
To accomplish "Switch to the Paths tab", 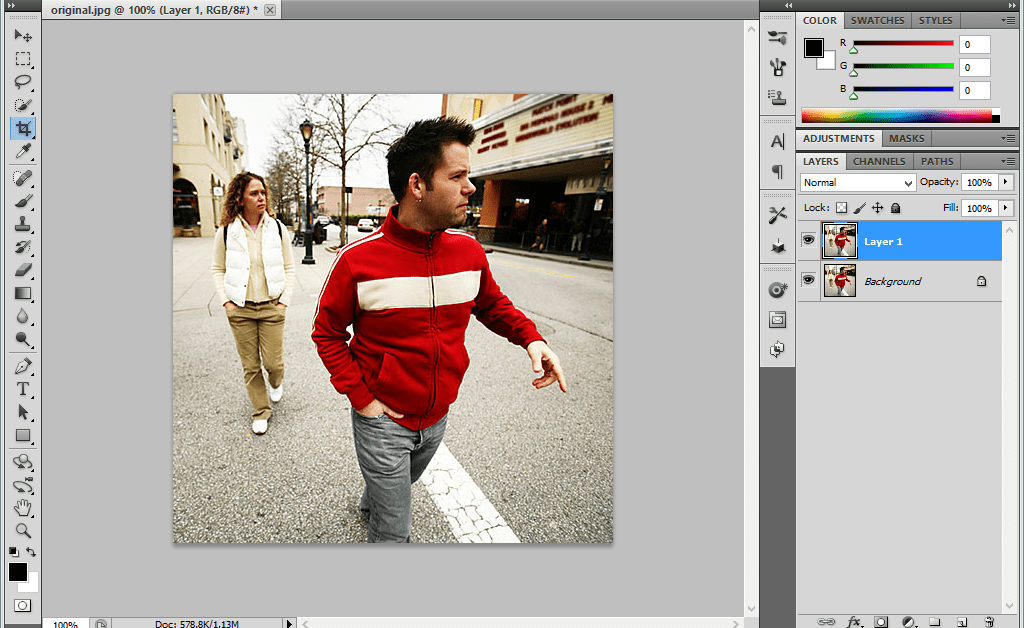I will (937, 161).
